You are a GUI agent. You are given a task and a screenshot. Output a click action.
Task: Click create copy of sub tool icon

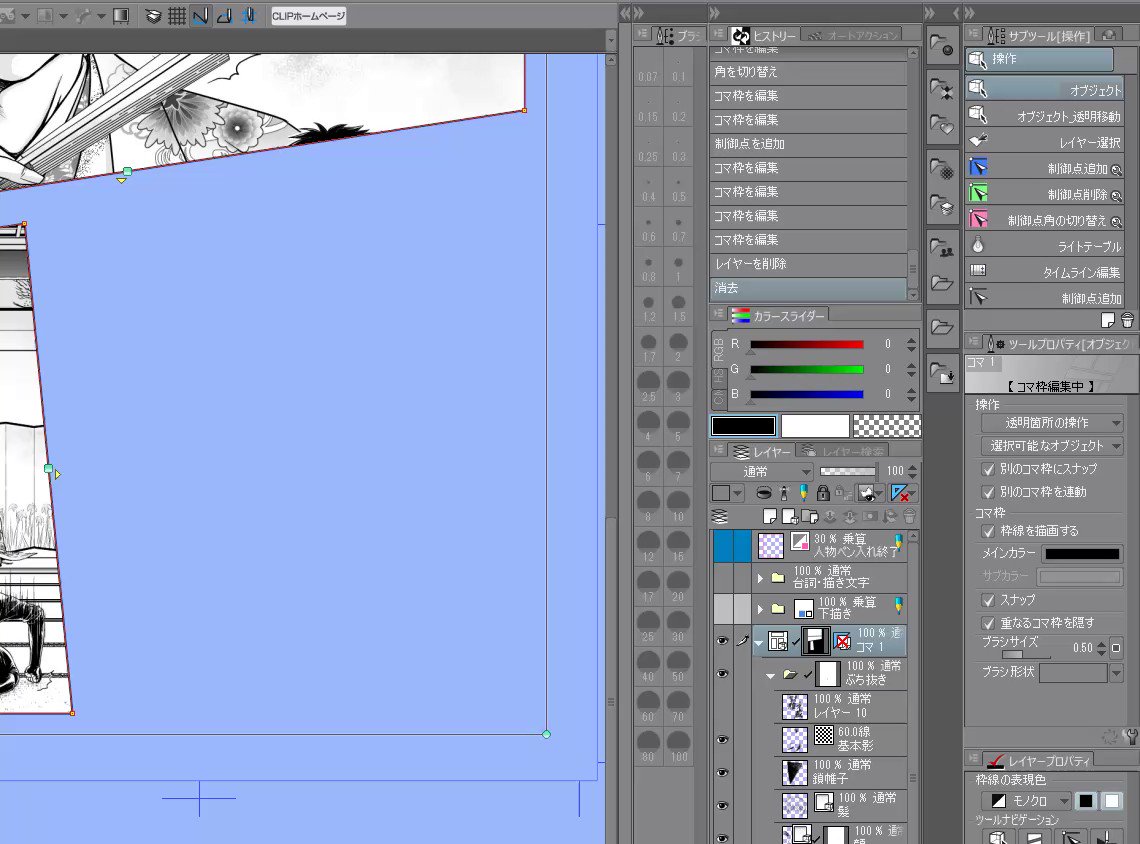coord(1108,320)
